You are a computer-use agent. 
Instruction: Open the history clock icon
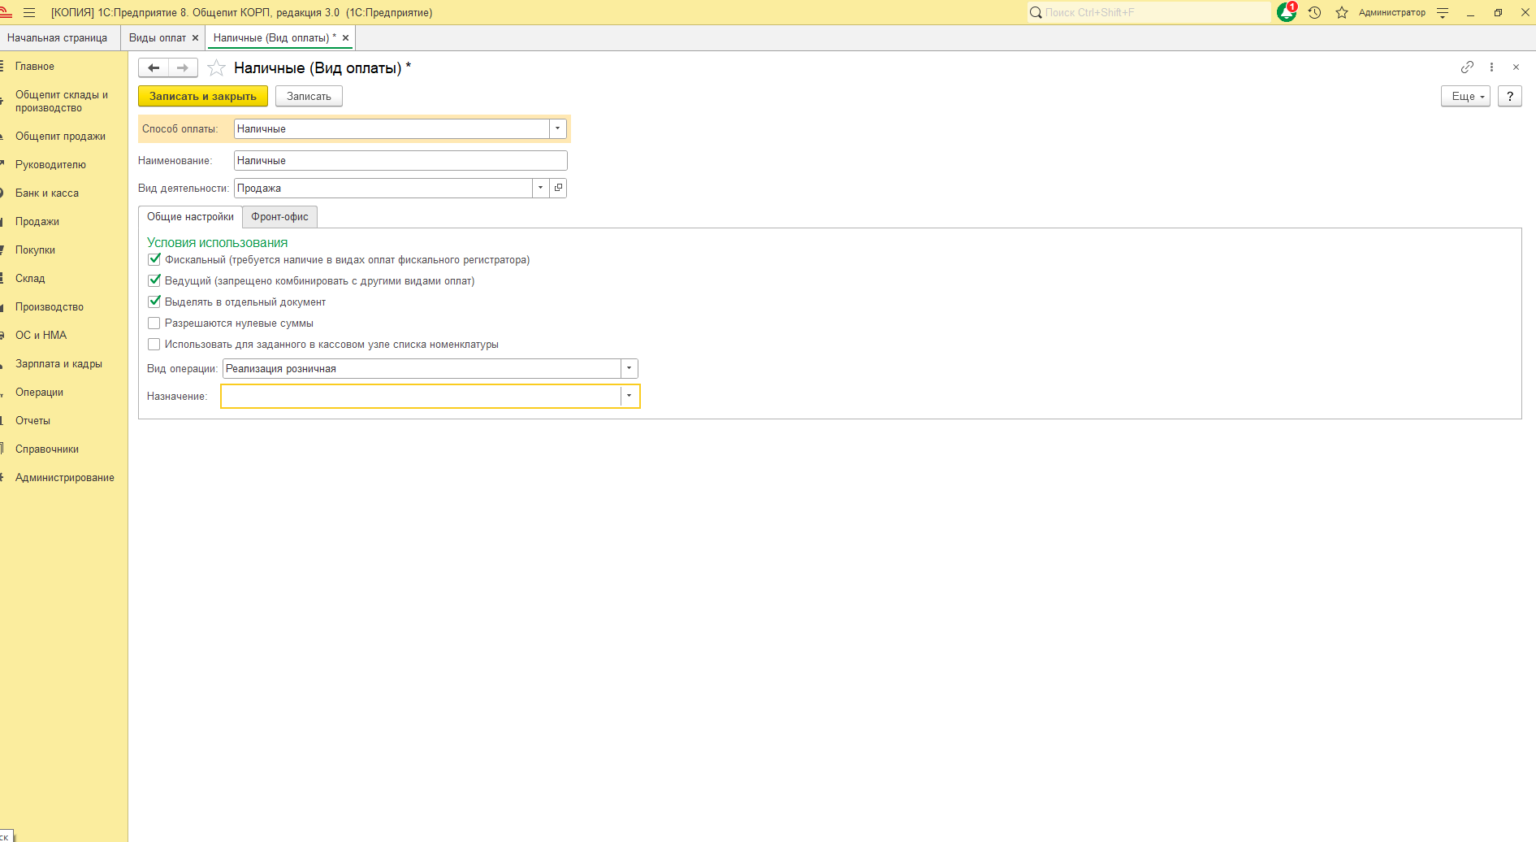click(1314, 13)
